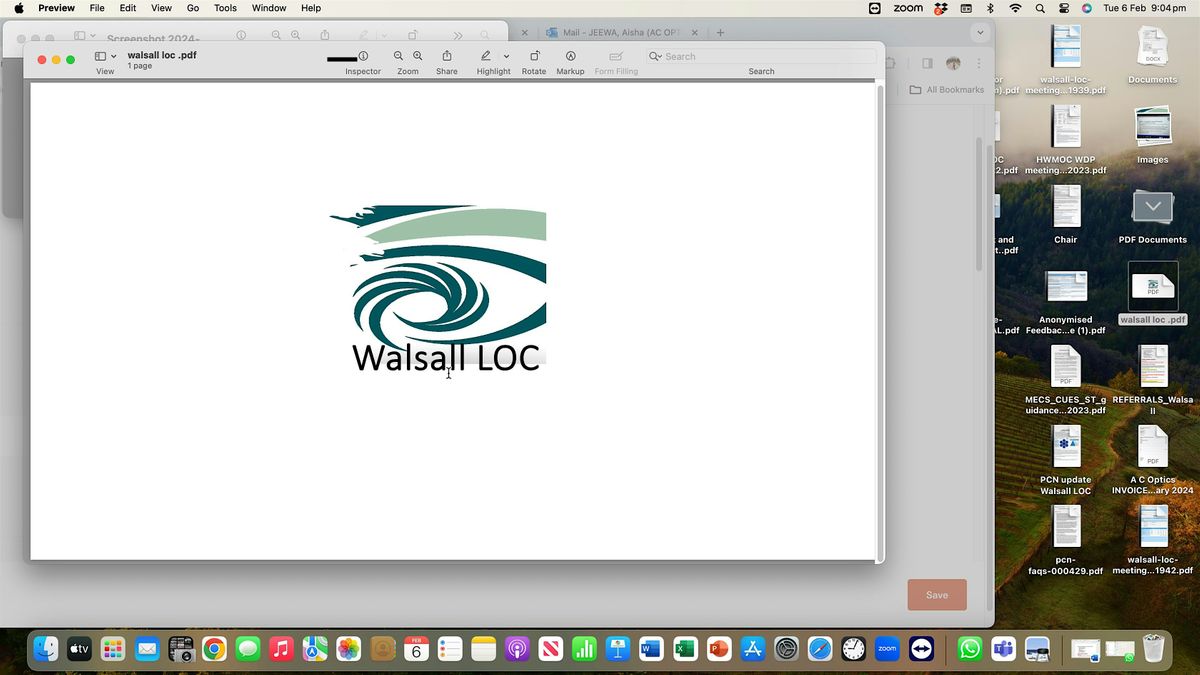The height and width of the screenshot is (675, 1200).
Task: Open the Inspector panel
Action: point(363,56)
